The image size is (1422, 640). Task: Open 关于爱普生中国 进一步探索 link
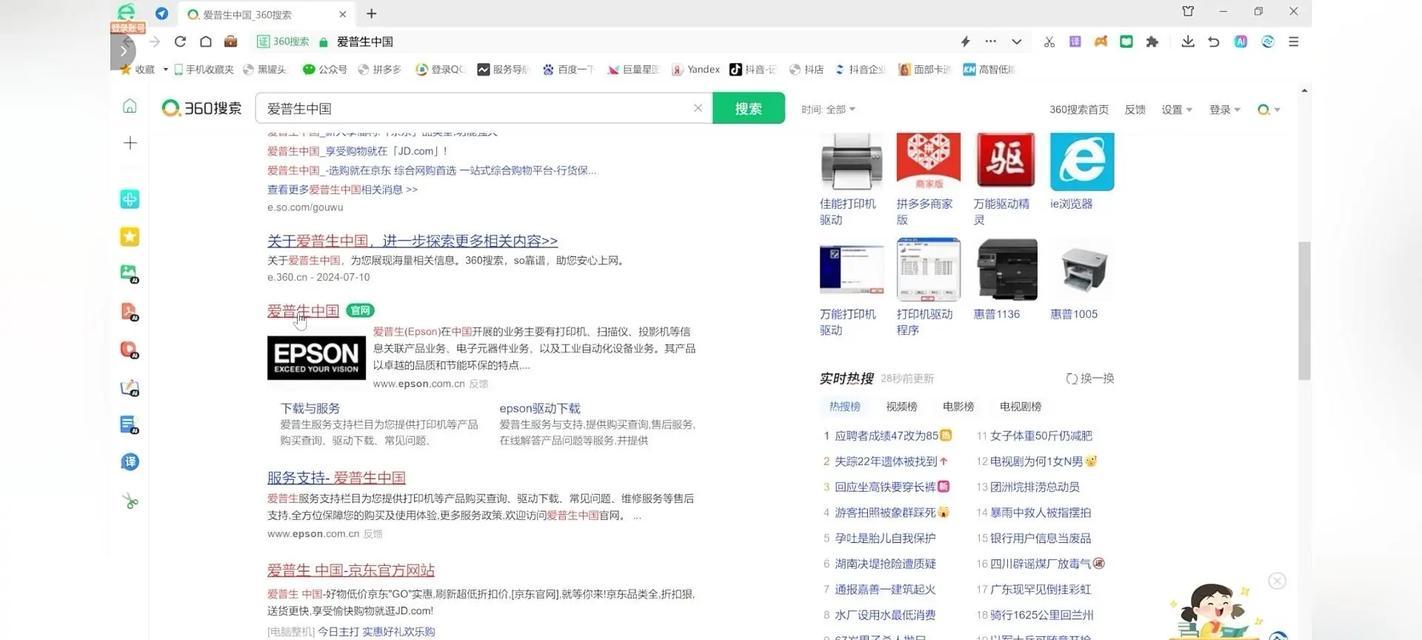[412, 240]
